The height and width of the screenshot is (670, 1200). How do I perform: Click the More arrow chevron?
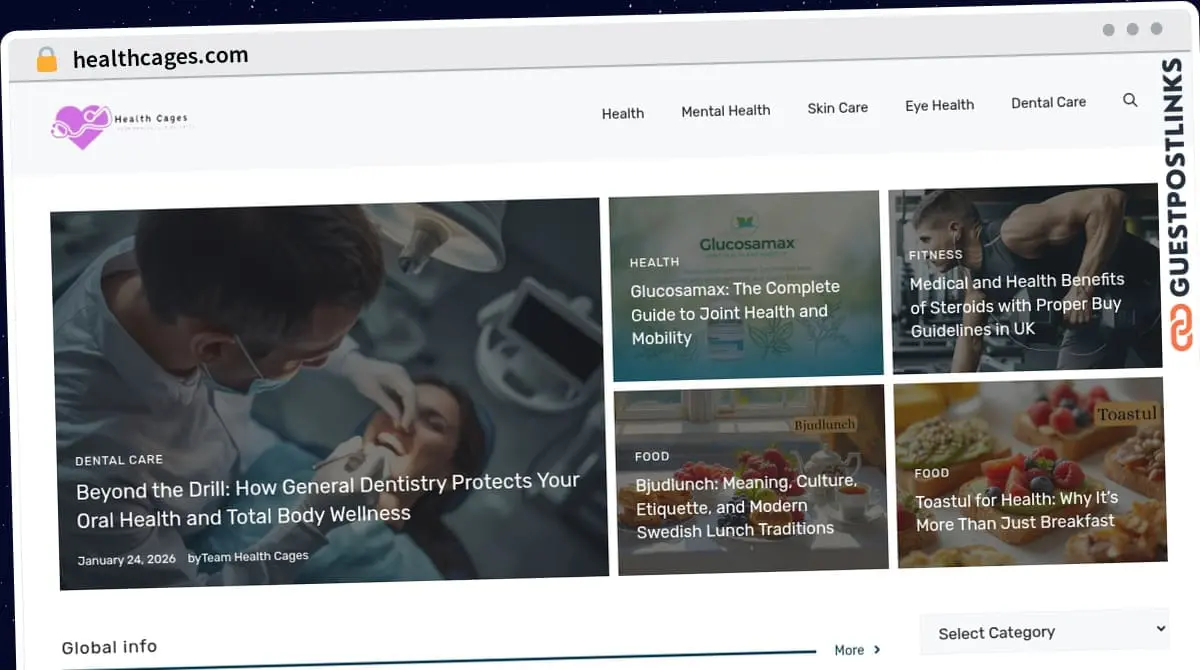click(x=877, y=649)
